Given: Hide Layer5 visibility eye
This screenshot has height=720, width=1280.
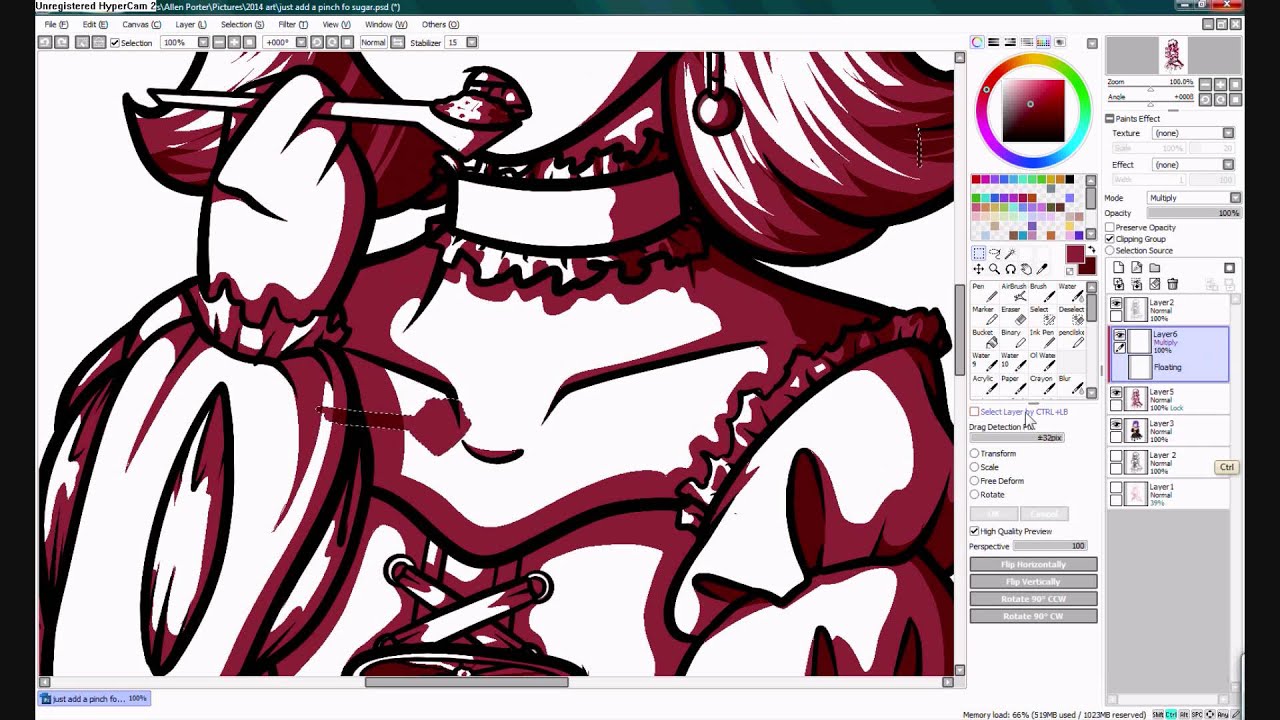Looking at the screenshot, I should pyautogui.click(x=1116, y=393).
